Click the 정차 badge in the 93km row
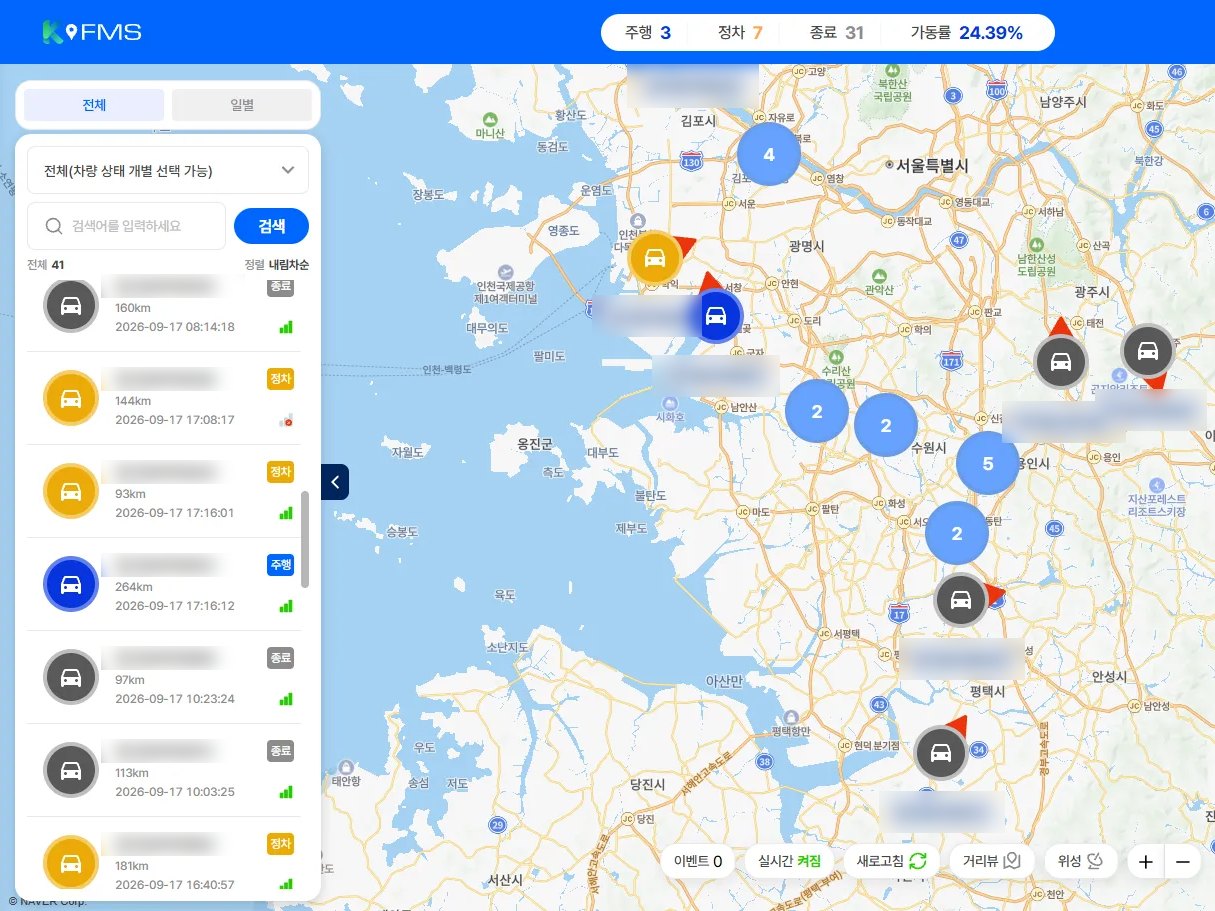The height and width of the screenshot is (911, 1215). tap(280, 472)
